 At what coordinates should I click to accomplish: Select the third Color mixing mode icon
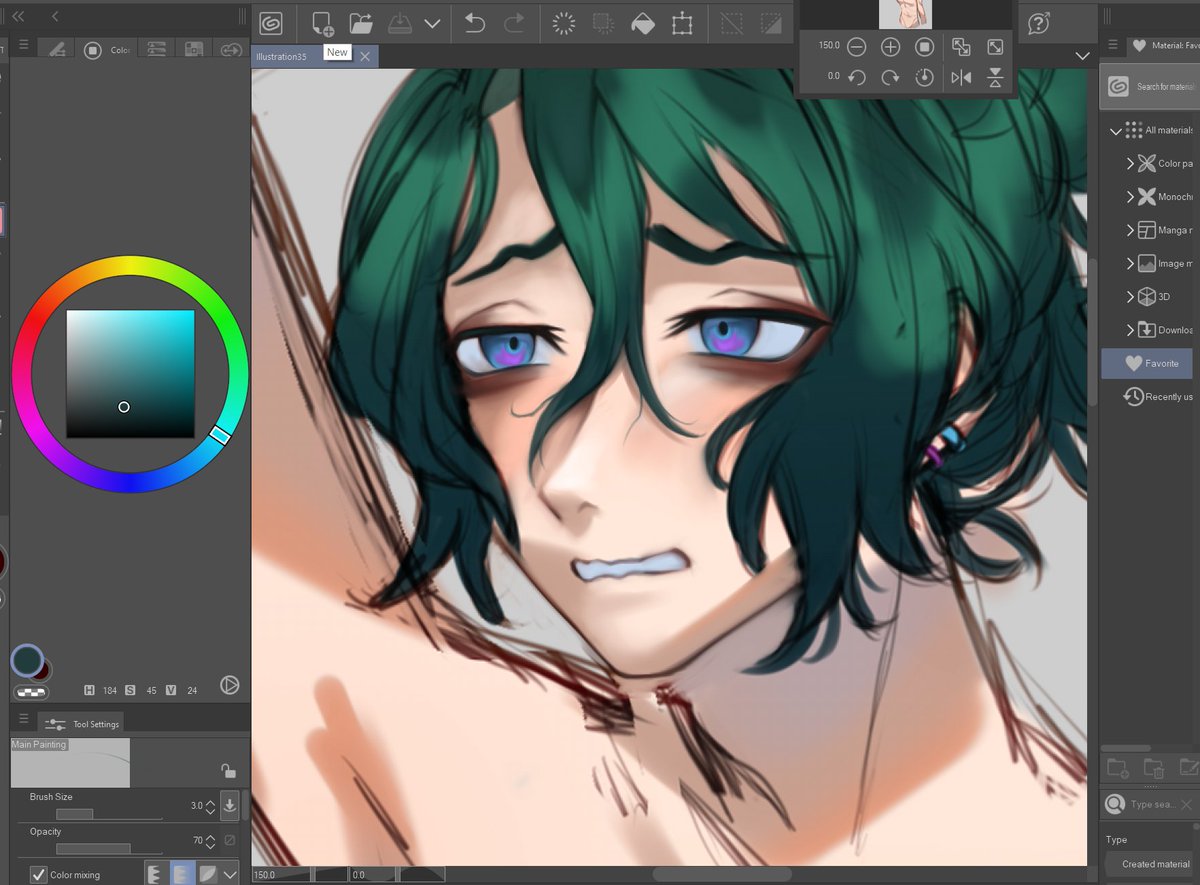click(x=207, y=874)
